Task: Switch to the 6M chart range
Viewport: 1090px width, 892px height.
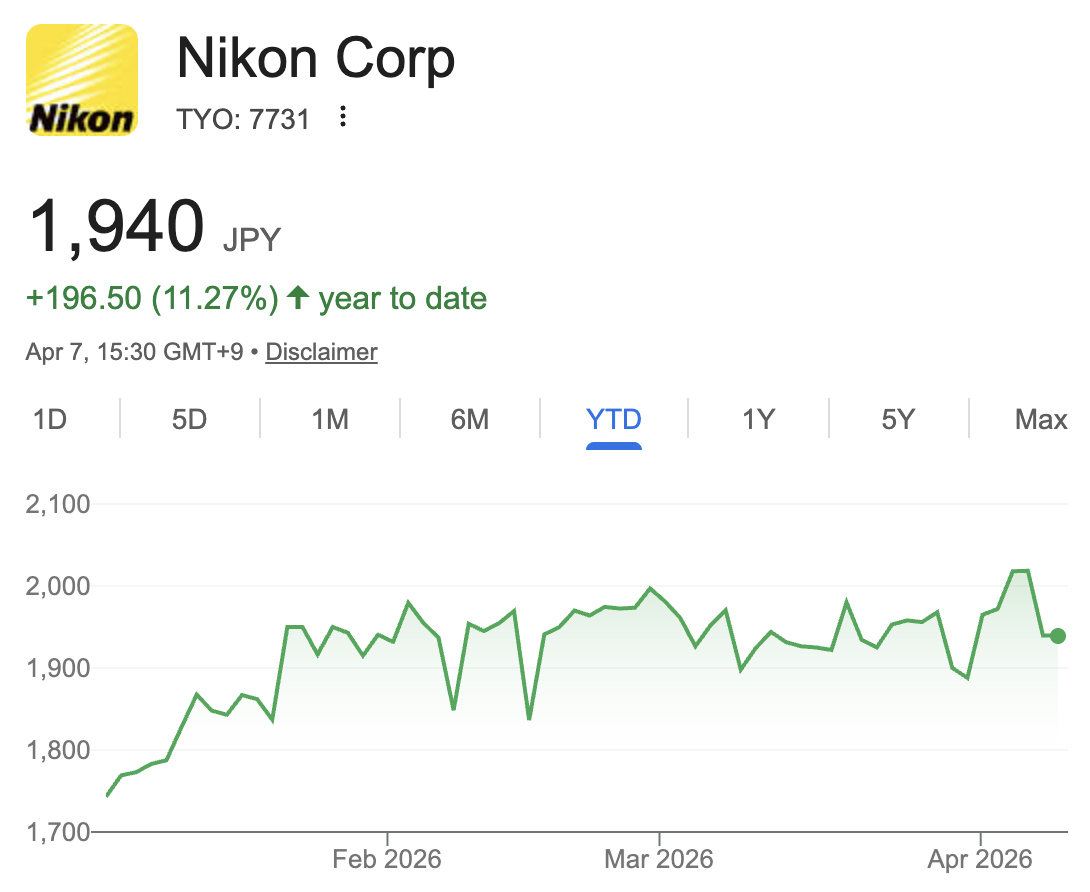Action: pyautogui.click(x=469, y=419)
